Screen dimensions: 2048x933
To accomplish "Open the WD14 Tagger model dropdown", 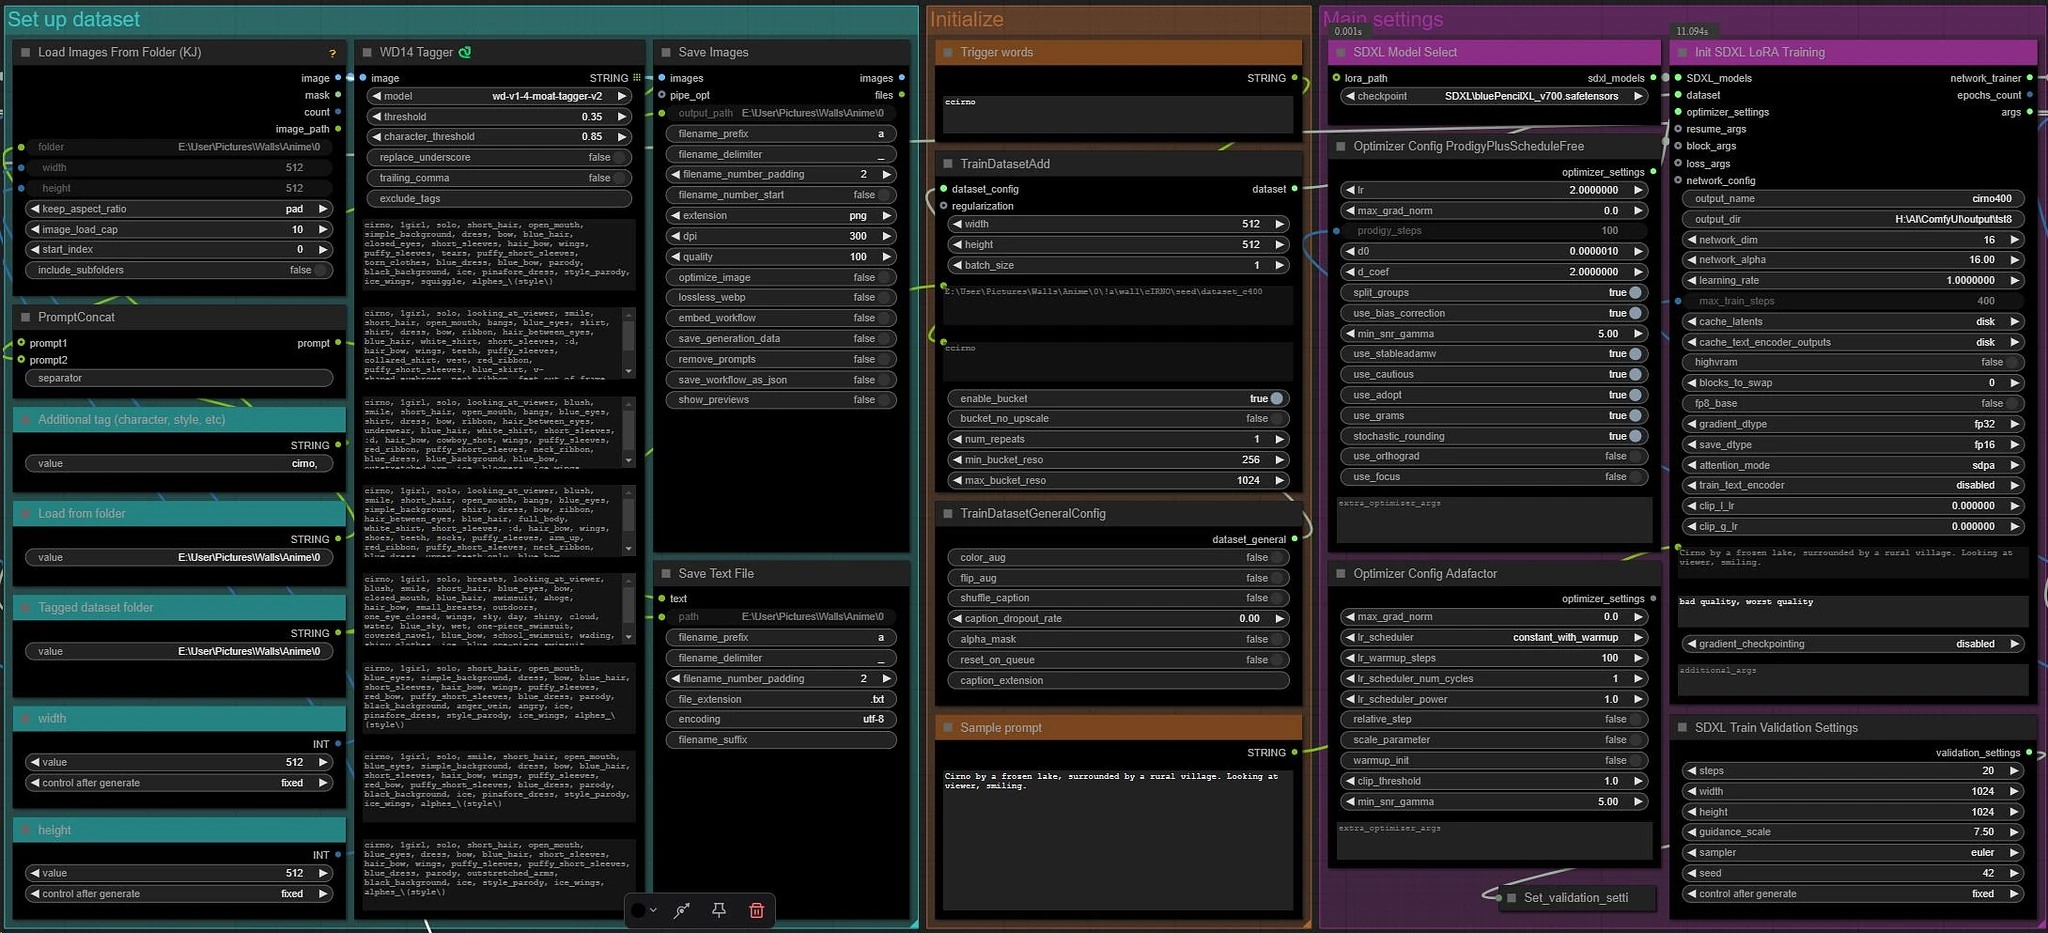I will pyautogui.click(x=499, y=96).
